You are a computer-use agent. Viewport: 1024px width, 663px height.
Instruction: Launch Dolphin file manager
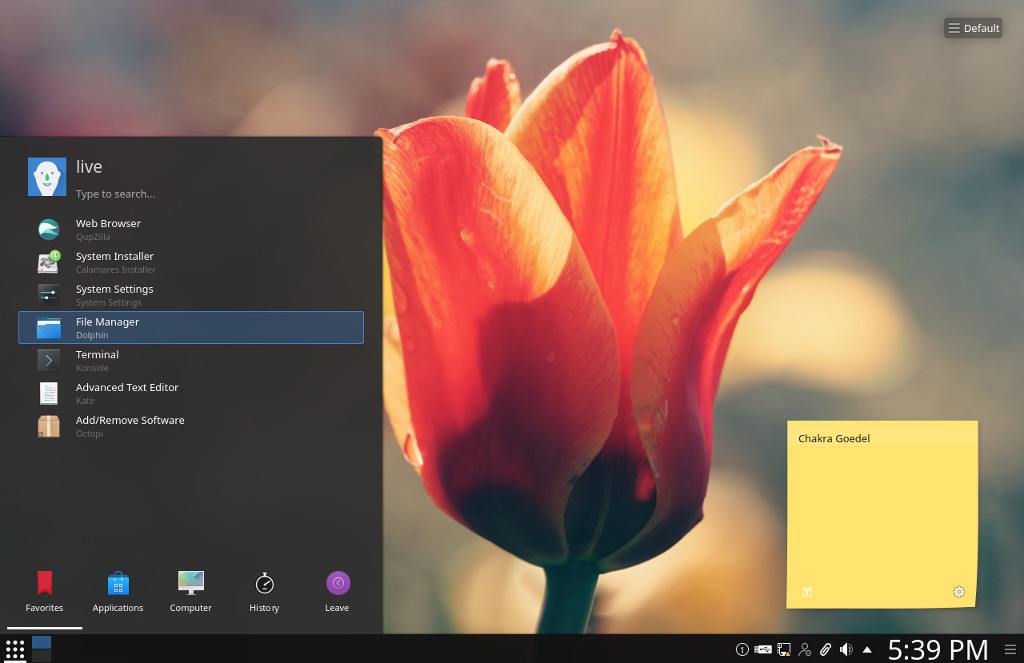107,327
